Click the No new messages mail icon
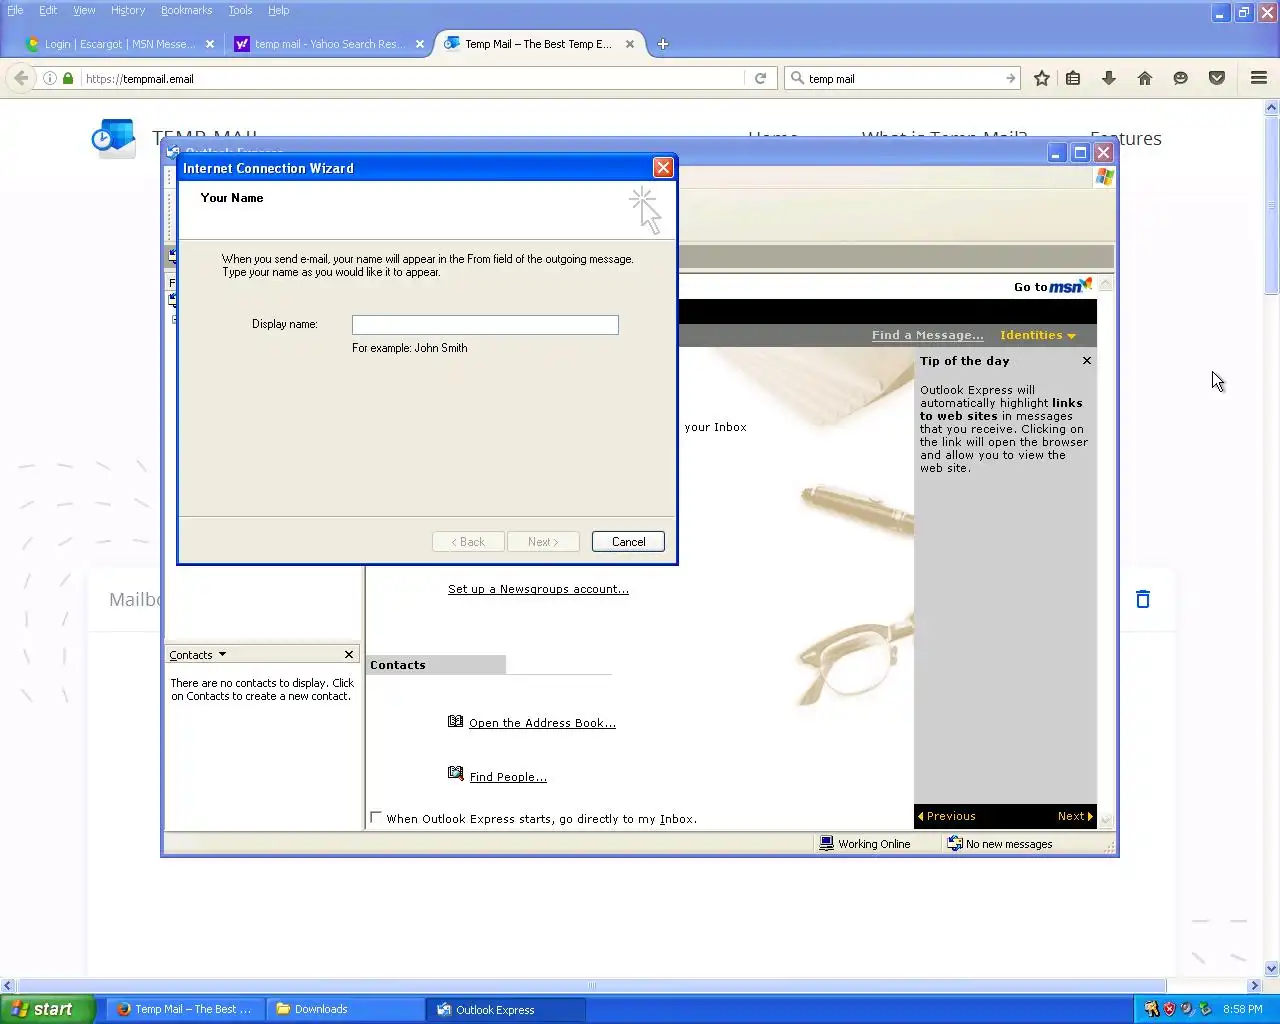 point(955,843)
